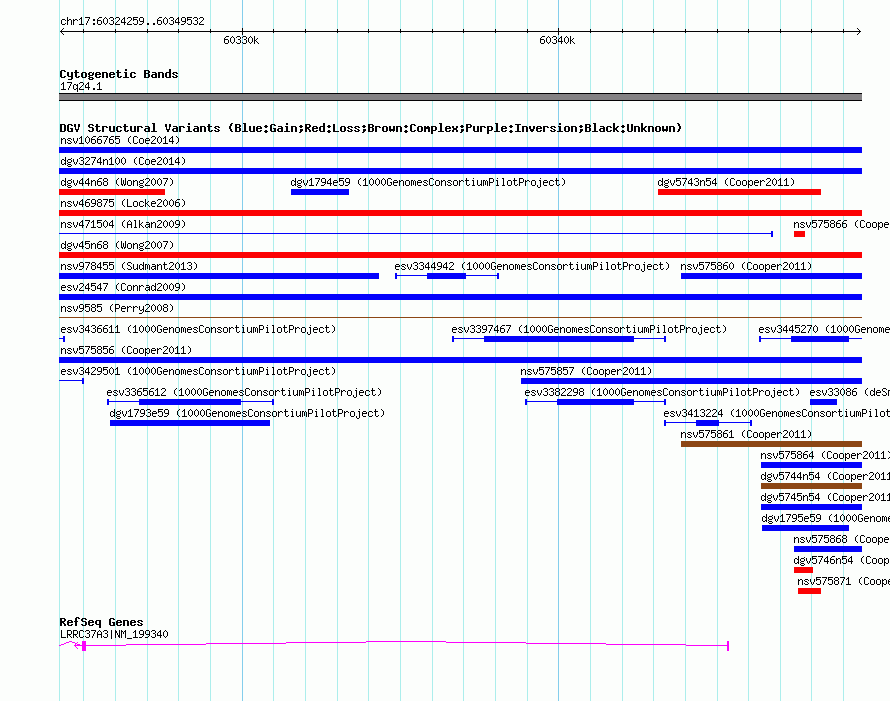Select the esv3436611 variant label
This screenshot has width=890, height=701.
(198, 329)
